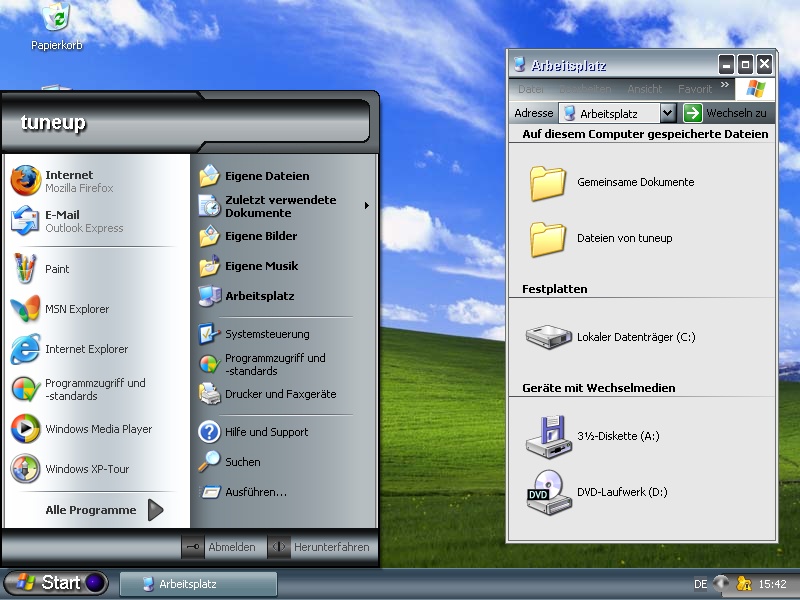Click the yellow tray icon beside the clock

[x=743, y=583]
